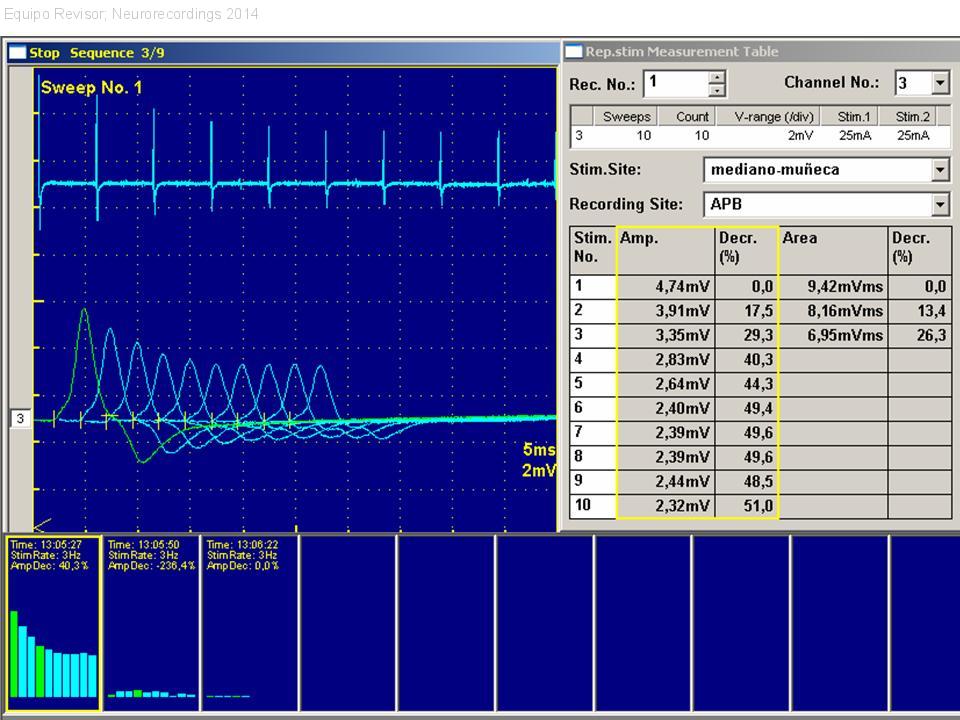
Task: Select the 13:05:27 recording thumbnail
Action: tap(53, 623)
